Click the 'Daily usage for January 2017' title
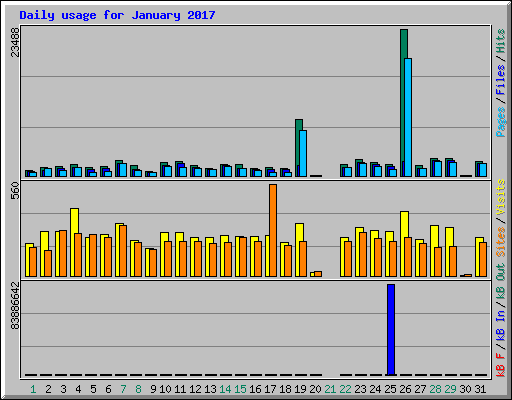Image resolution: width=512 pixels, height=400 pixels. [117, 15]
